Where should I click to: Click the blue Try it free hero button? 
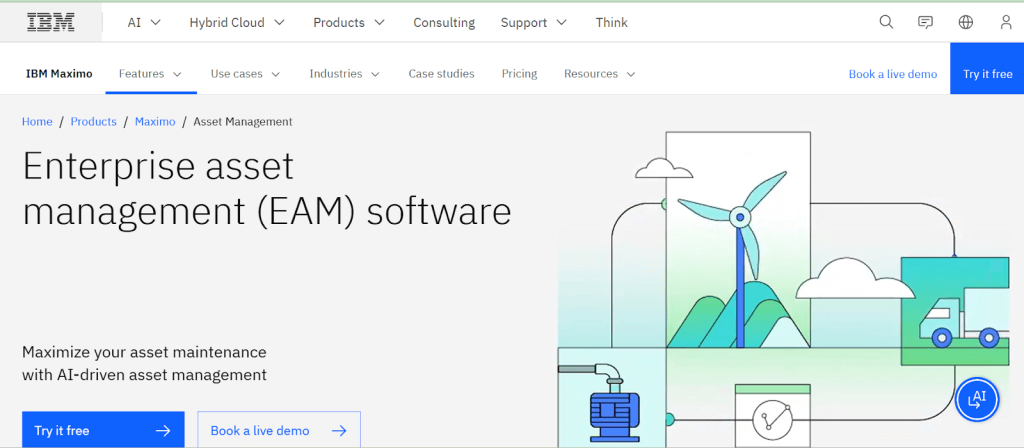103,430
